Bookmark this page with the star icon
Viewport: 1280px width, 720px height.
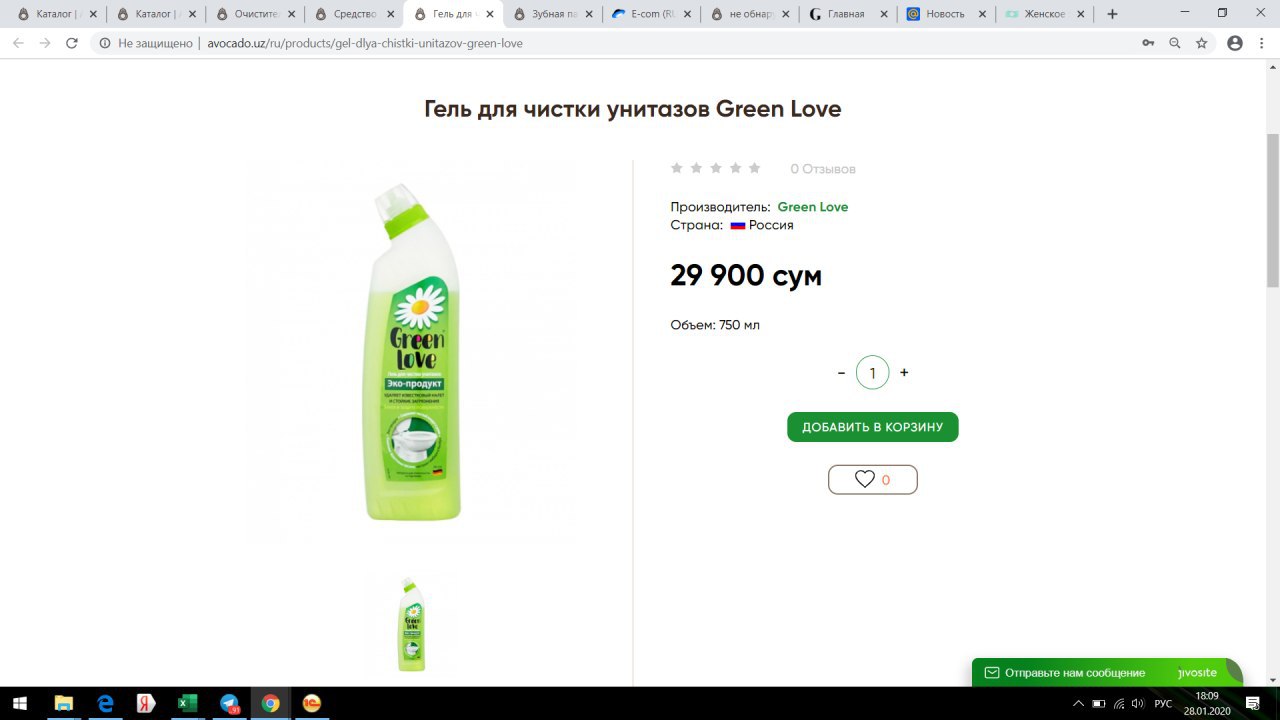(x=1201, y=43)
